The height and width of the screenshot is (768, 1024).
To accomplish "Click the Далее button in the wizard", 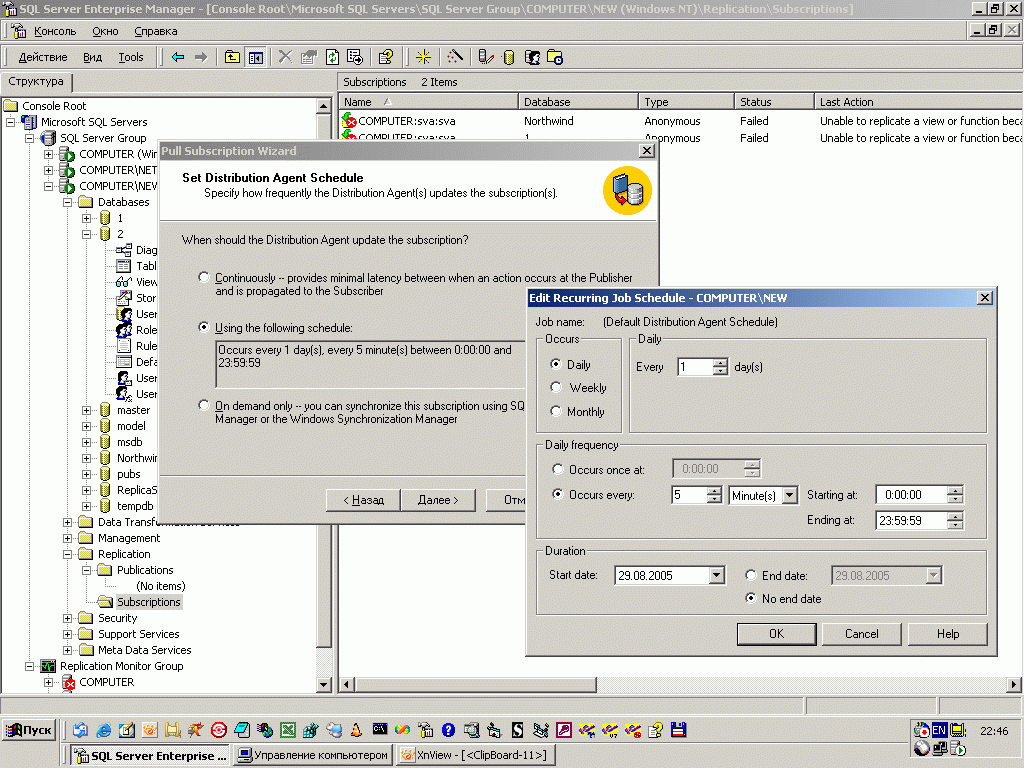I will [438, 500].
